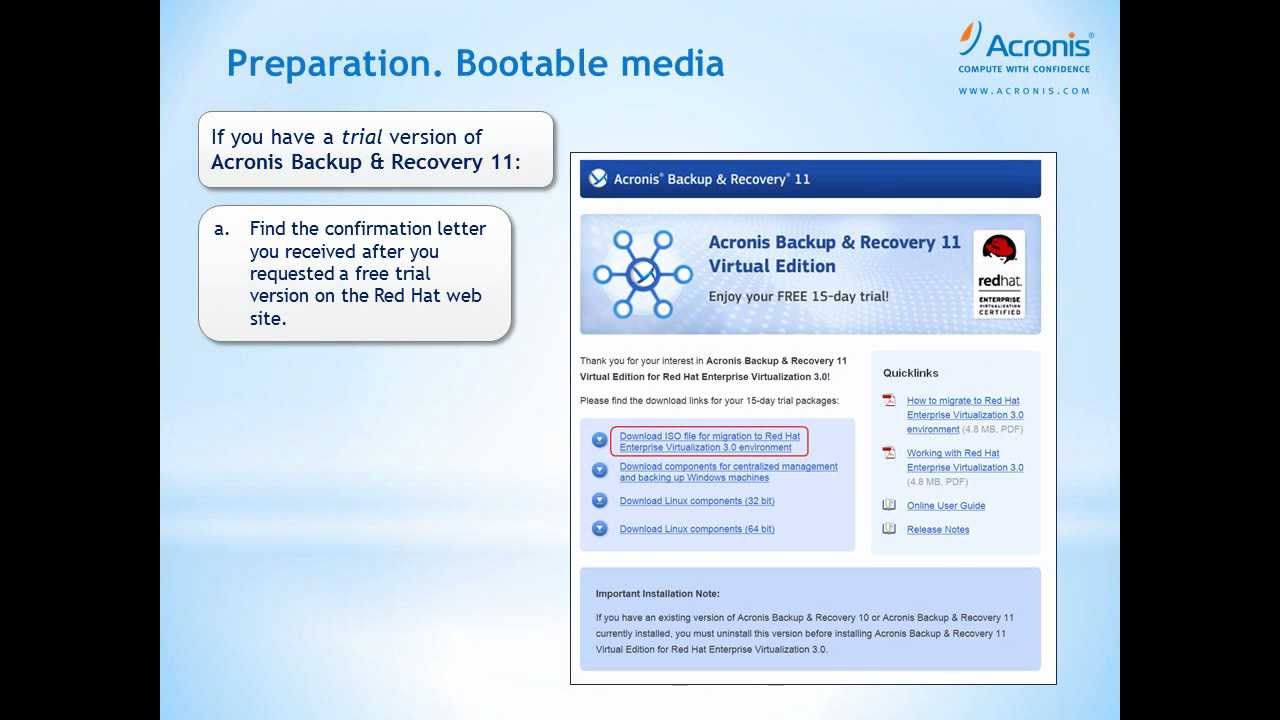This screenshot has height=720, width=1280.
Task: Open Download ISO file for migration link
Action: tap(709, 442)
